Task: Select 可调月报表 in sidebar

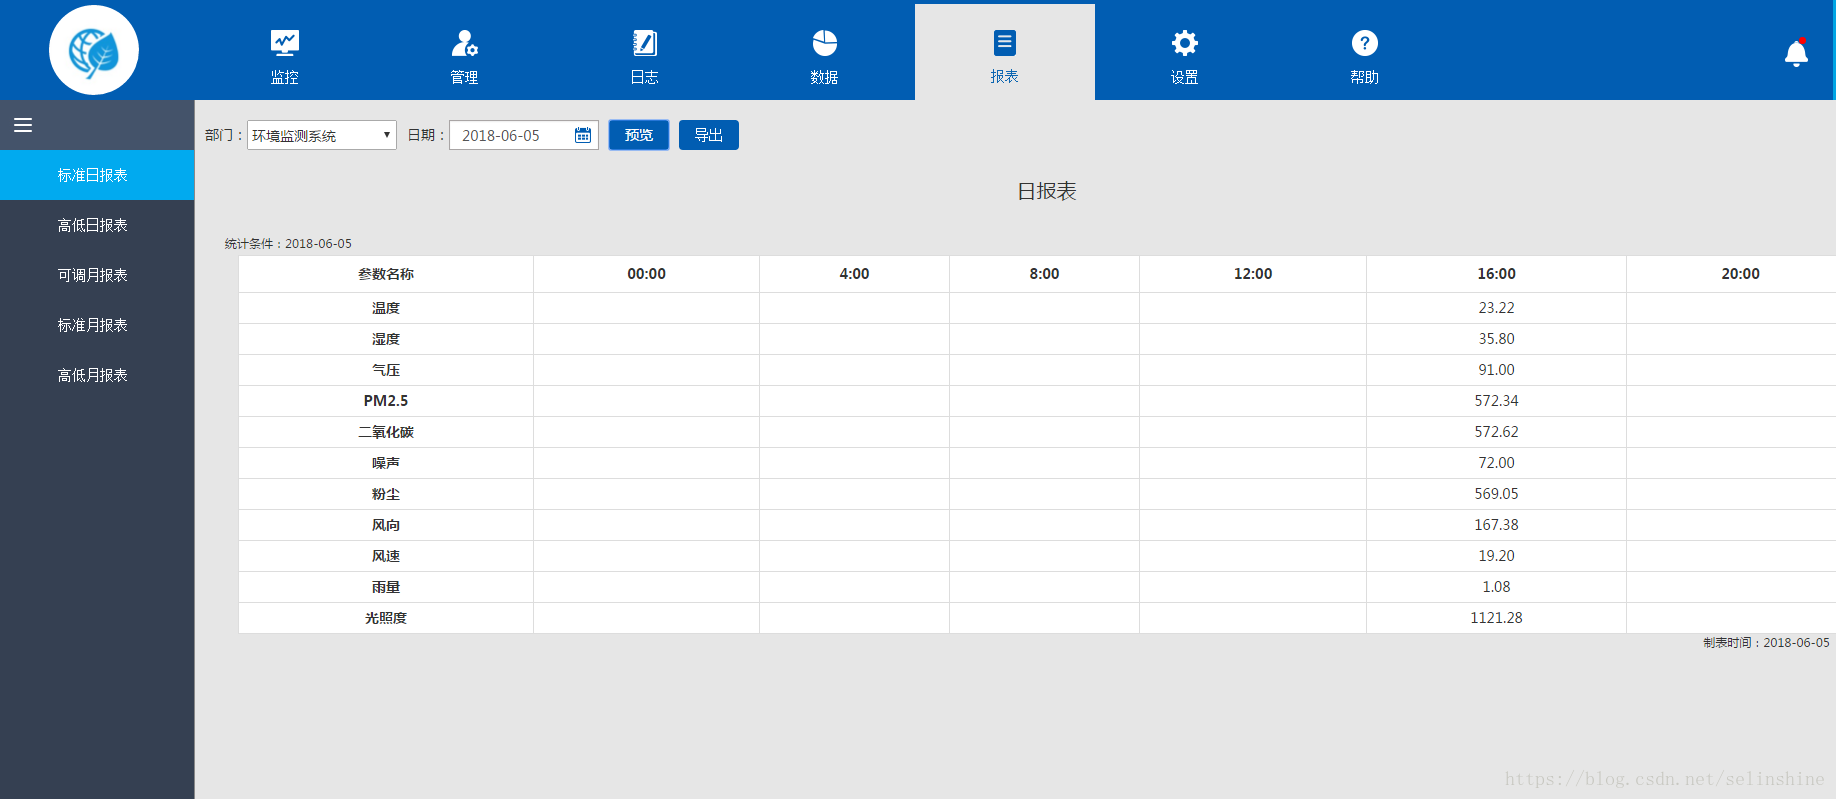Action: [97, 275]
